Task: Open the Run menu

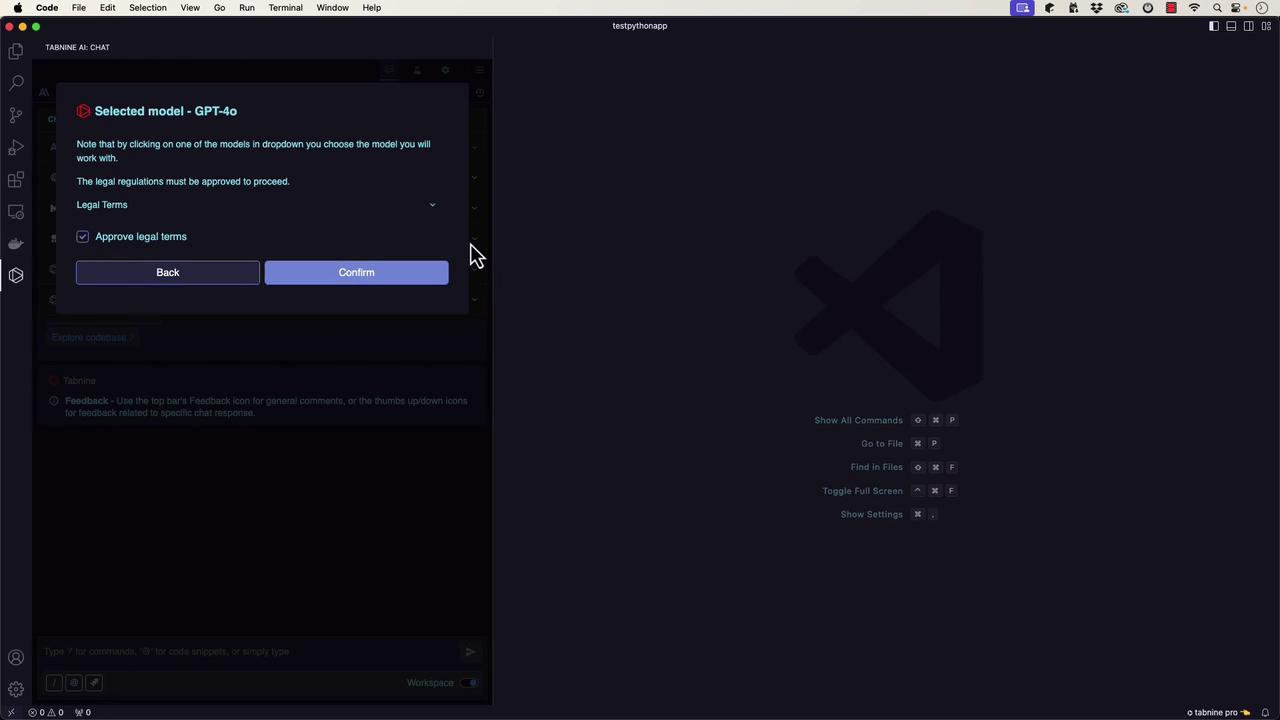Action: click(x=247, y=8)
